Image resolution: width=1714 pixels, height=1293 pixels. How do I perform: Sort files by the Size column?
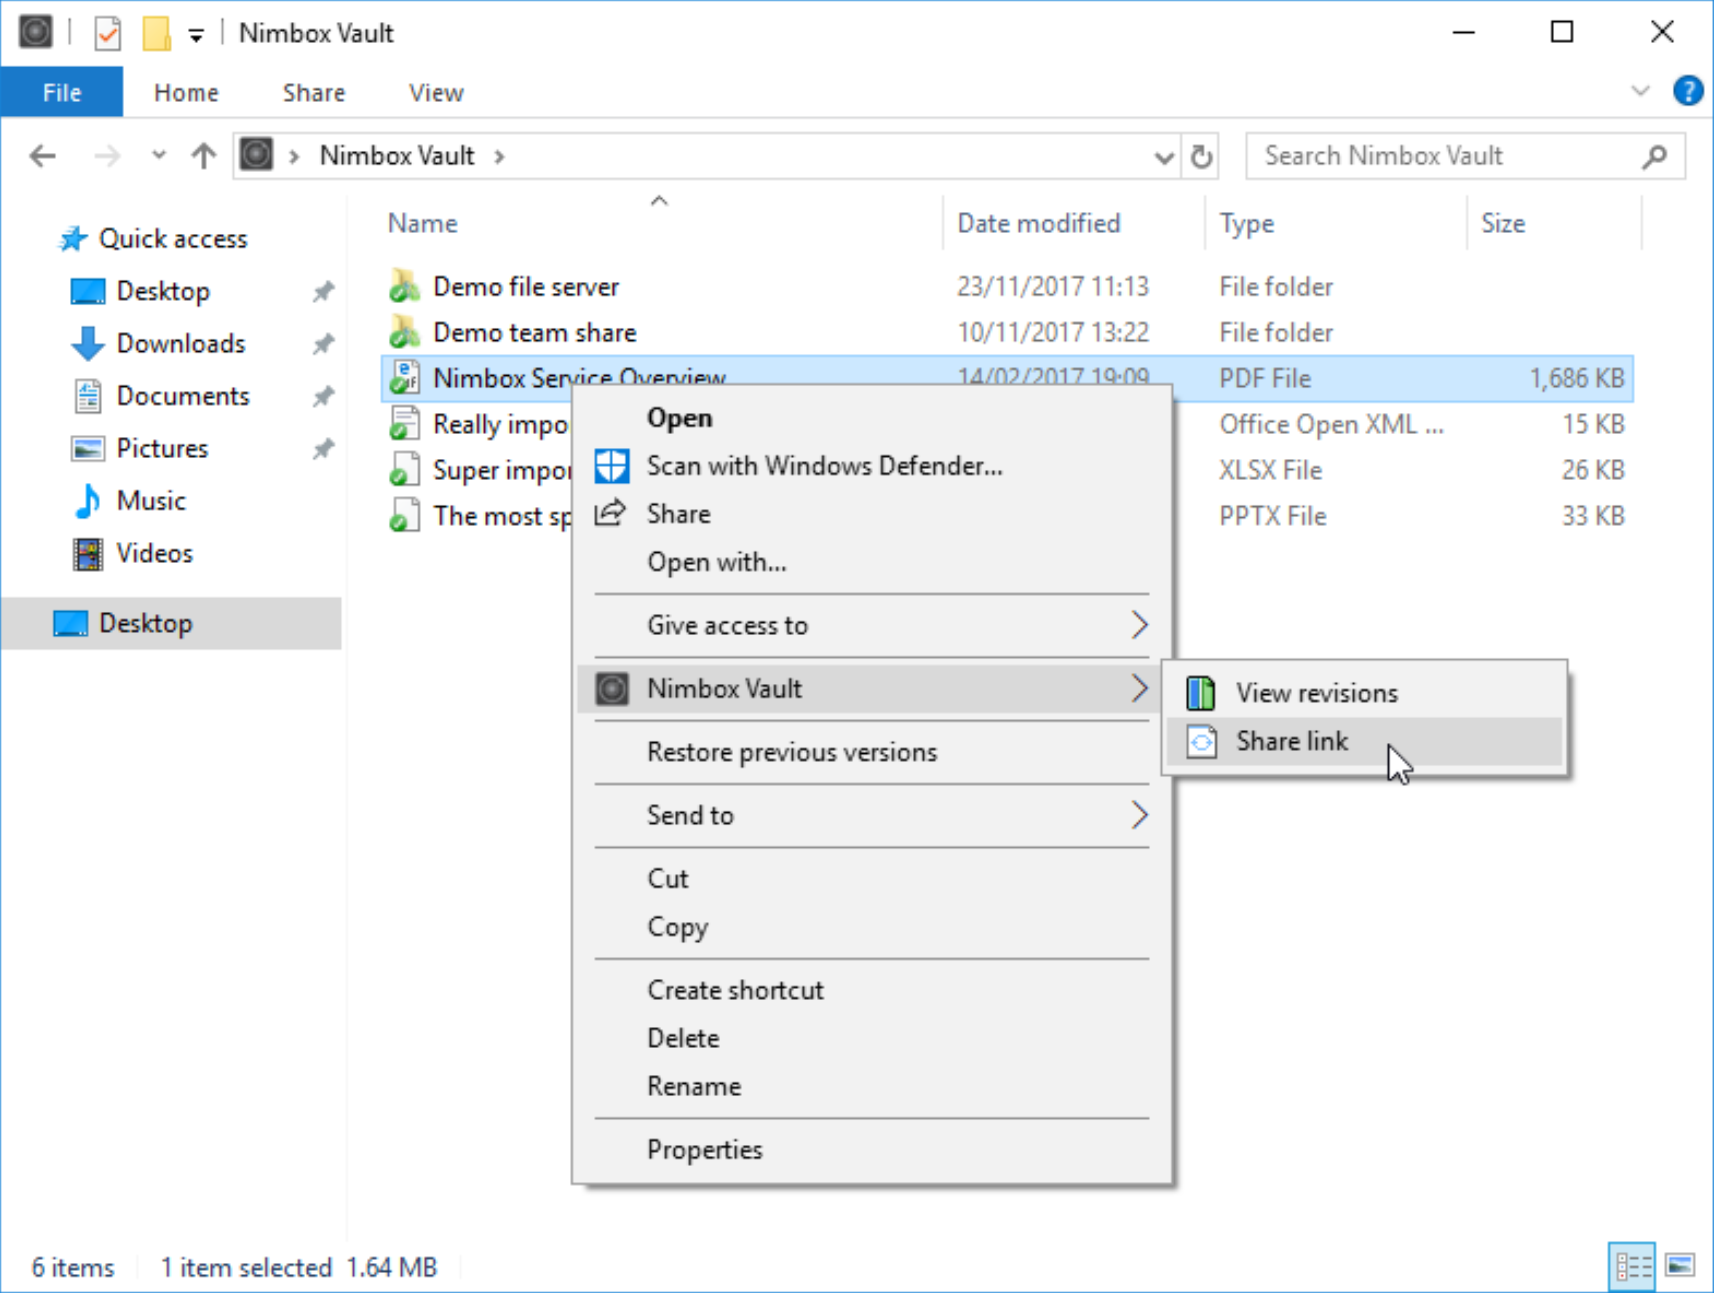pos(1503,223)
